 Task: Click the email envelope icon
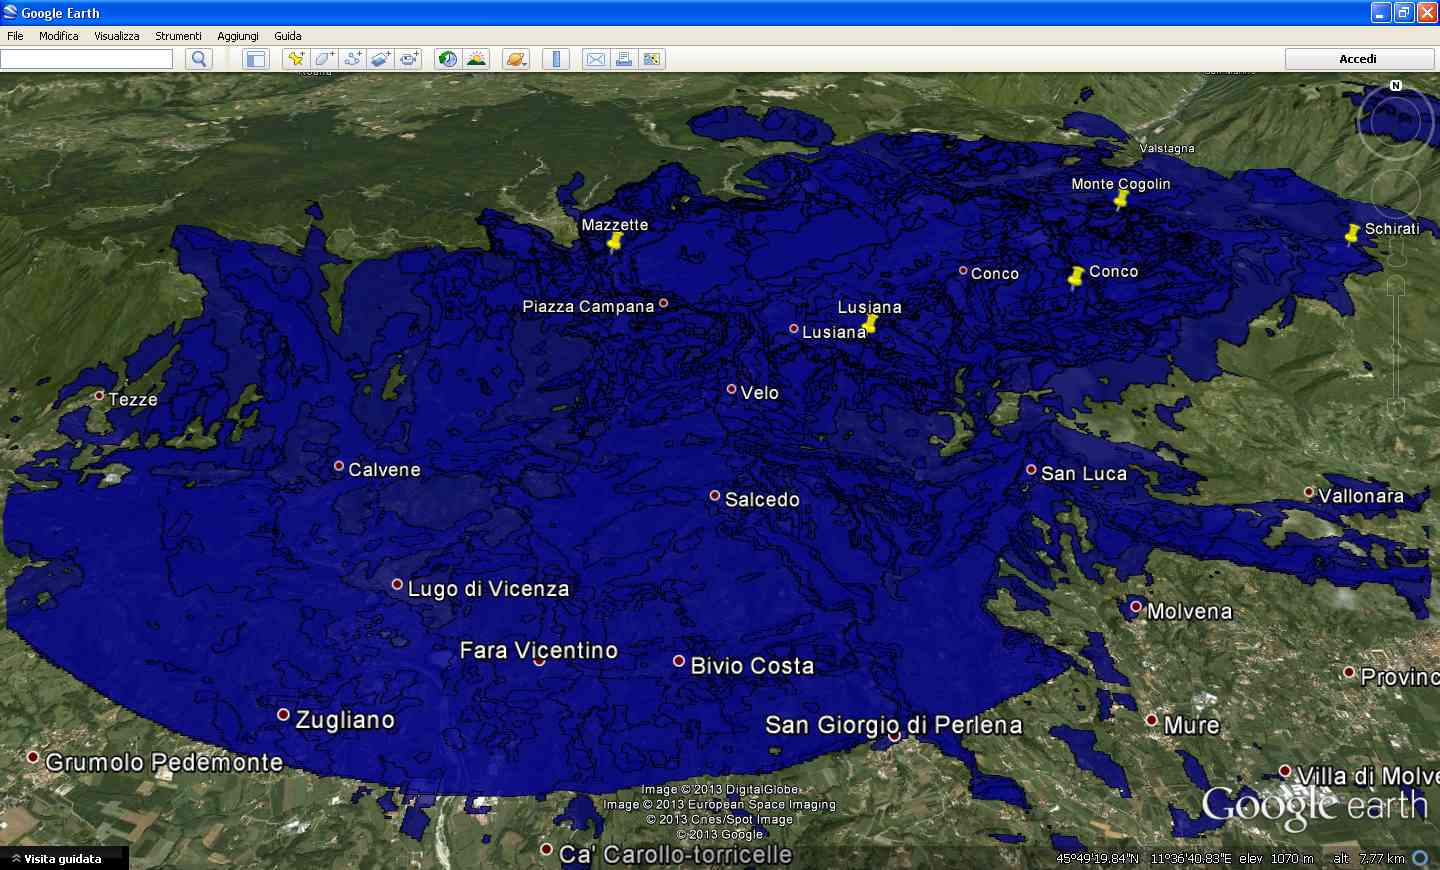tap(596, 59)
